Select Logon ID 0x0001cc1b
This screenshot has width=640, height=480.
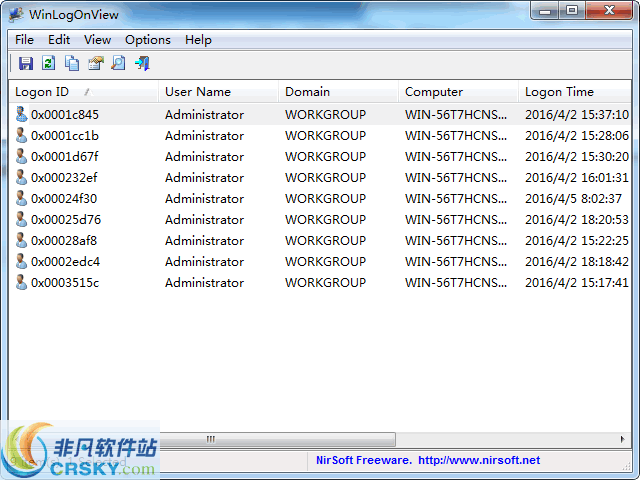click(x=65, y=136)
